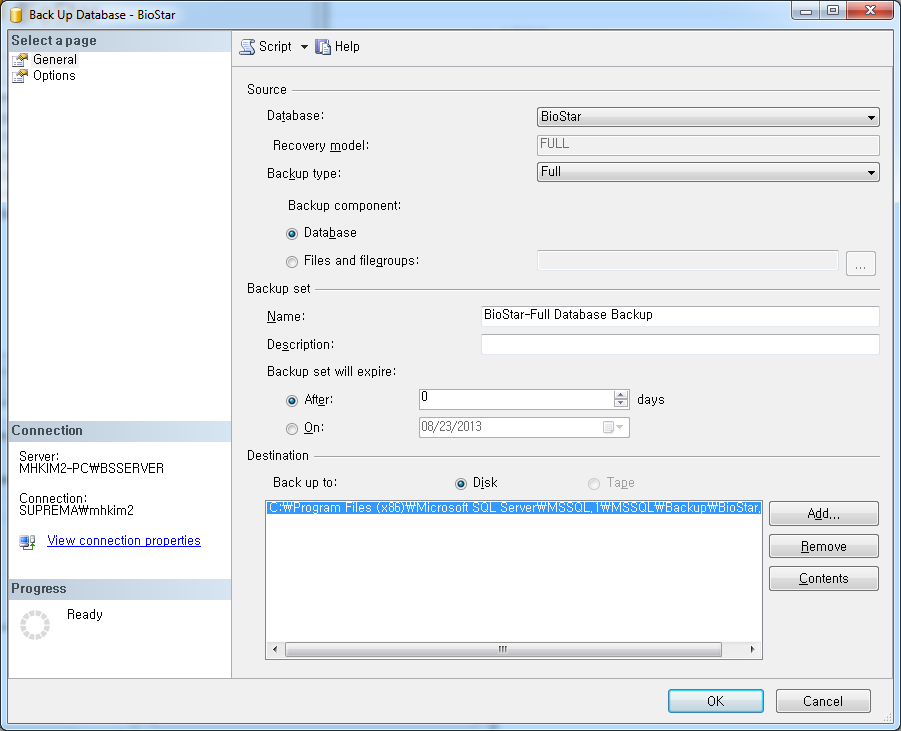Click the destination list horizontal scrollbar

point(503,650)
